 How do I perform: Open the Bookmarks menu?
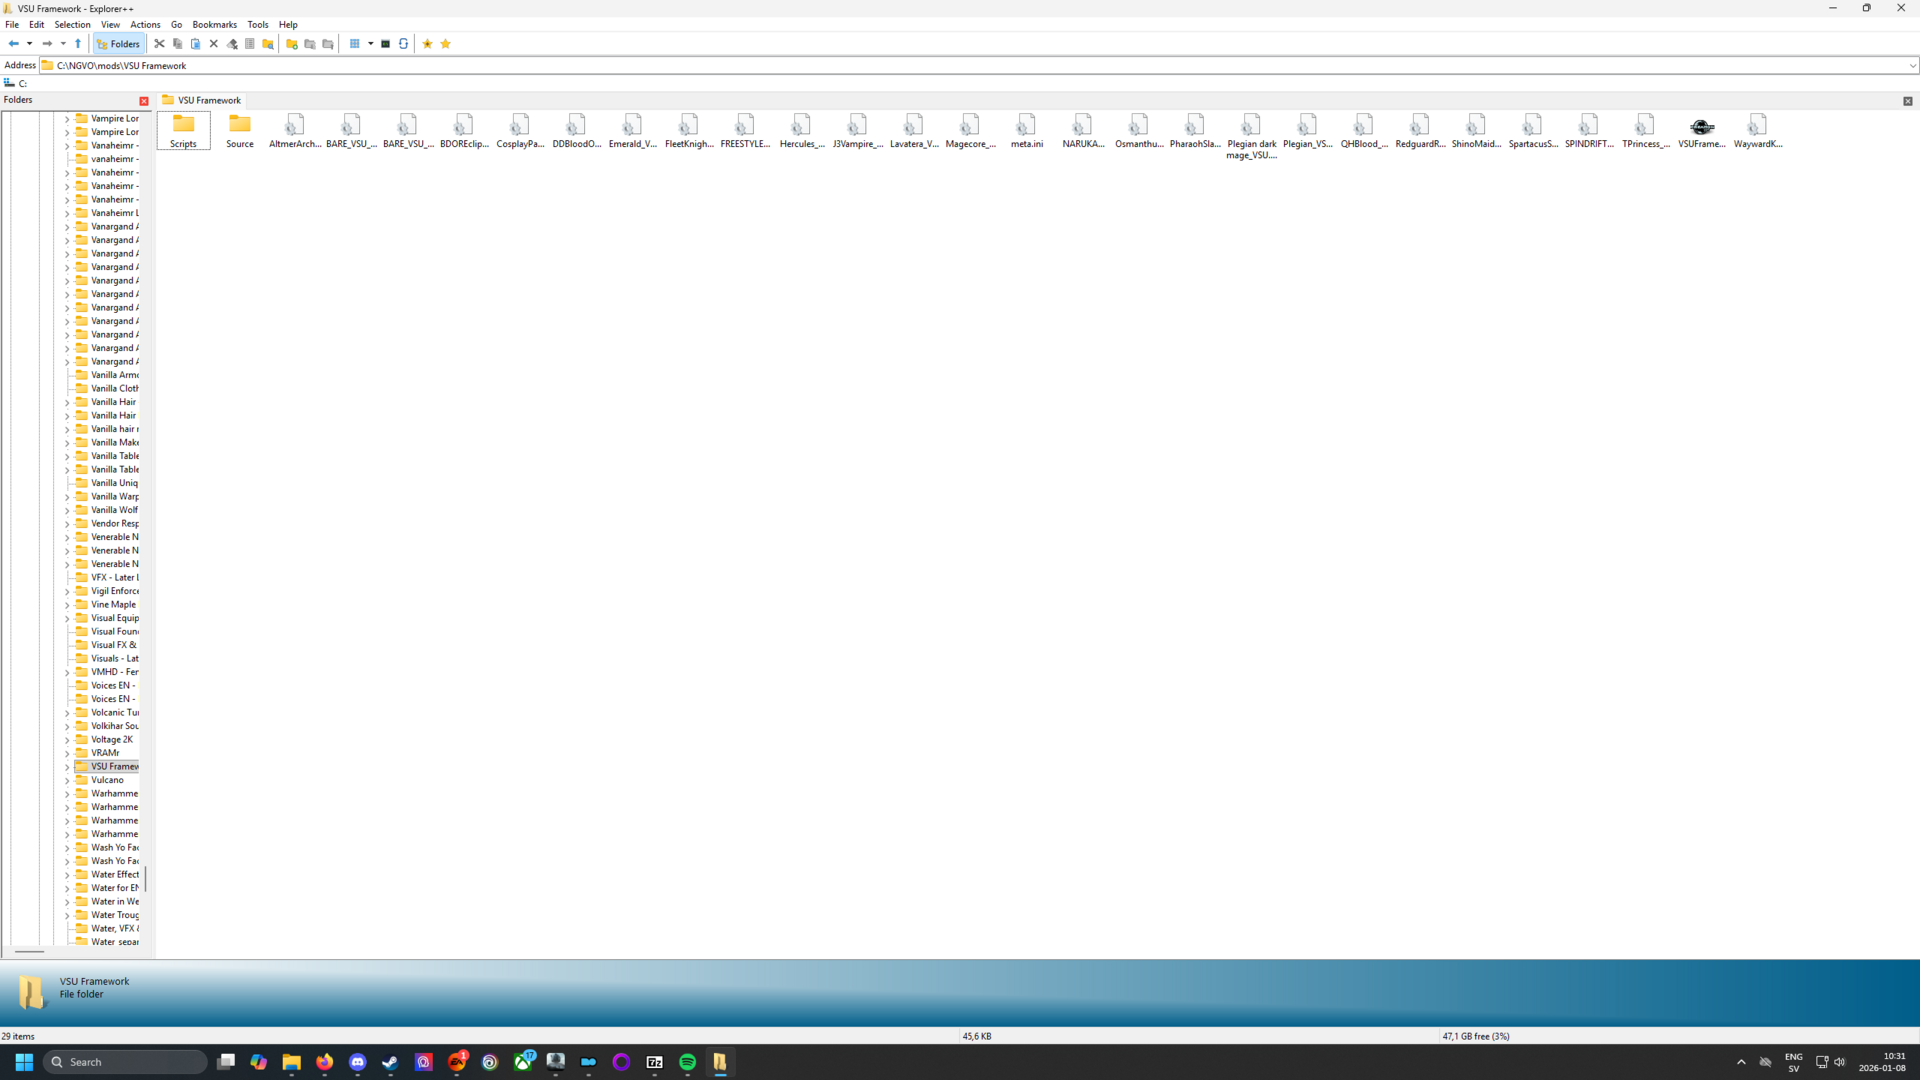[x=214, y=24]
